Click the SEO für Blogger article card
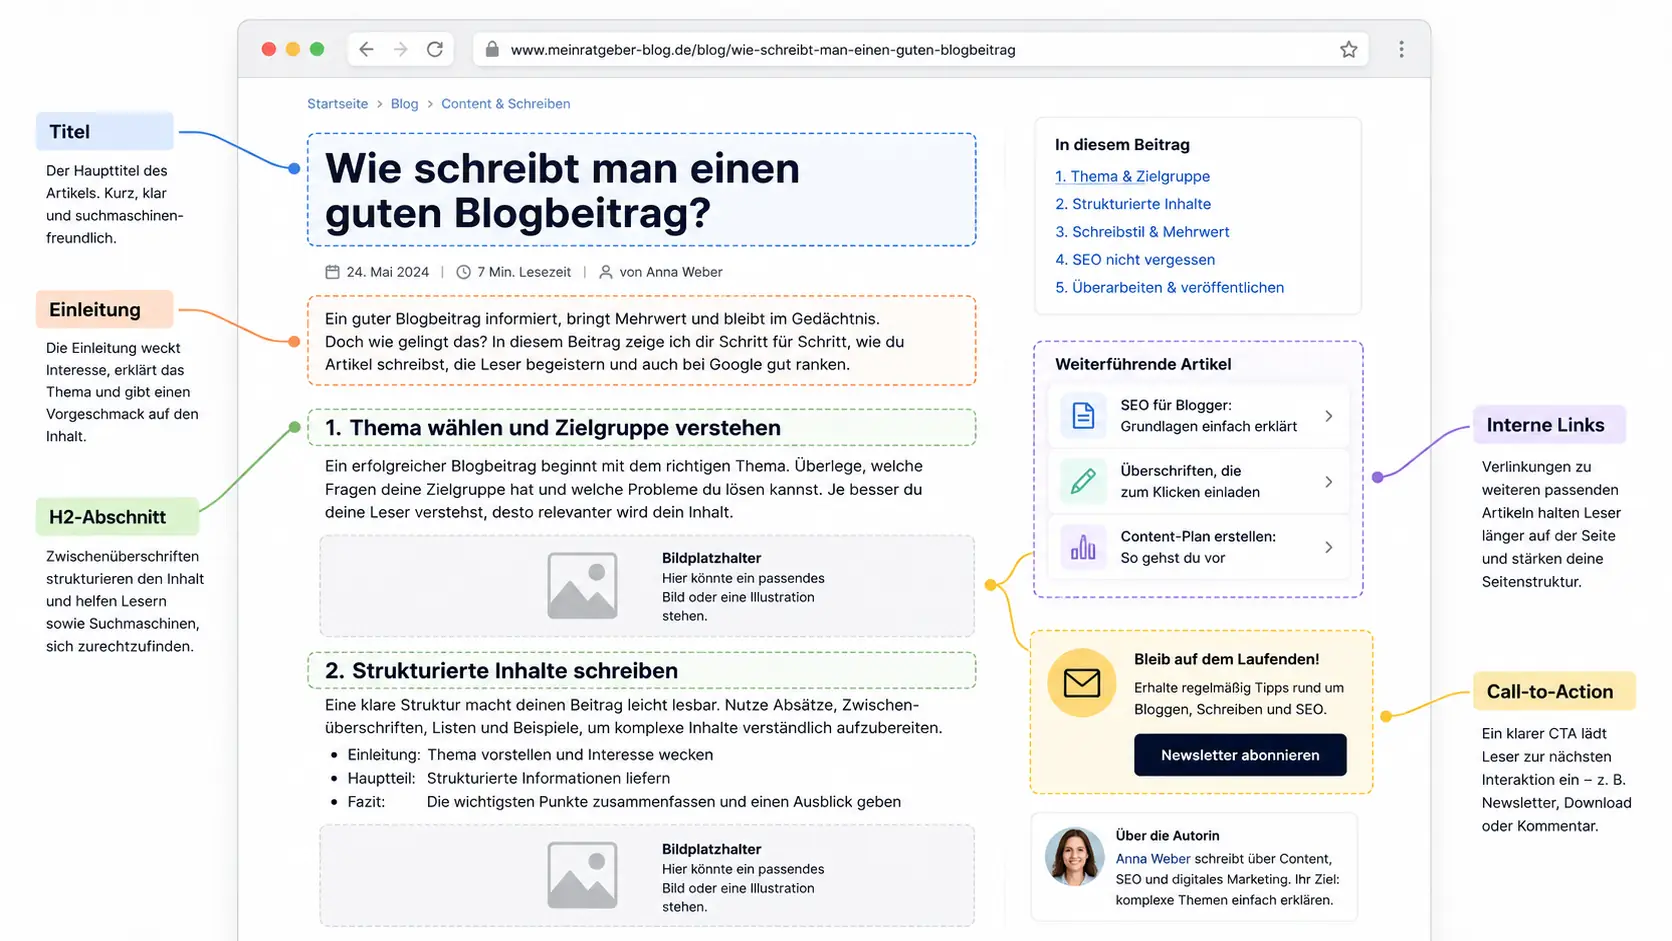This screenshot has width=1672, height=941. [x=1198, y=416]
